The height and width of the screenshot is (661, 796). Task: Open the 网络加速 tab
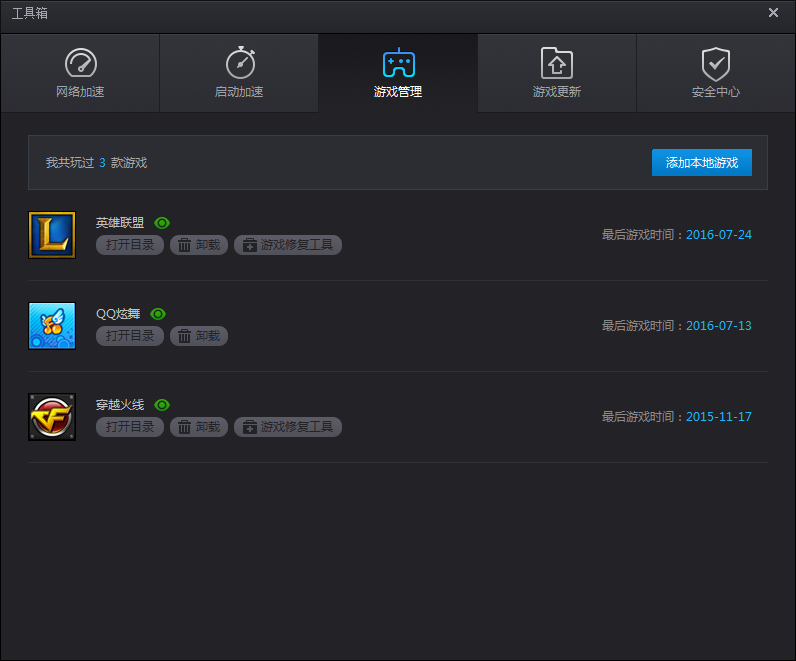pos(80,73)
